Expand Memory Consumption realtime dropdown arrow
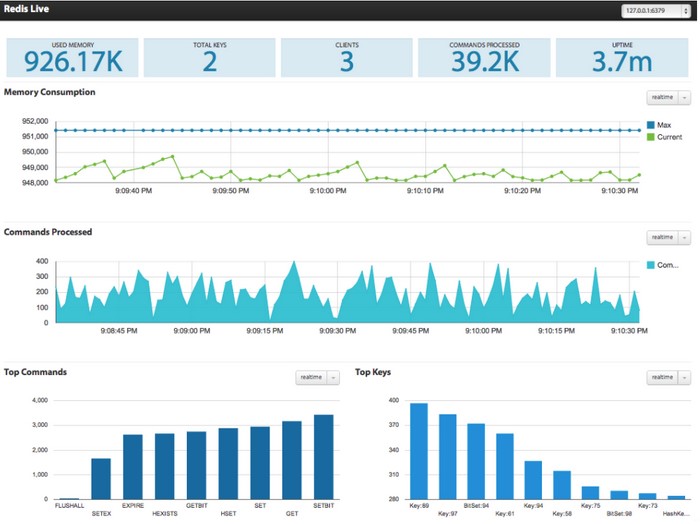The image size is (700, 524). coord(684,97)
